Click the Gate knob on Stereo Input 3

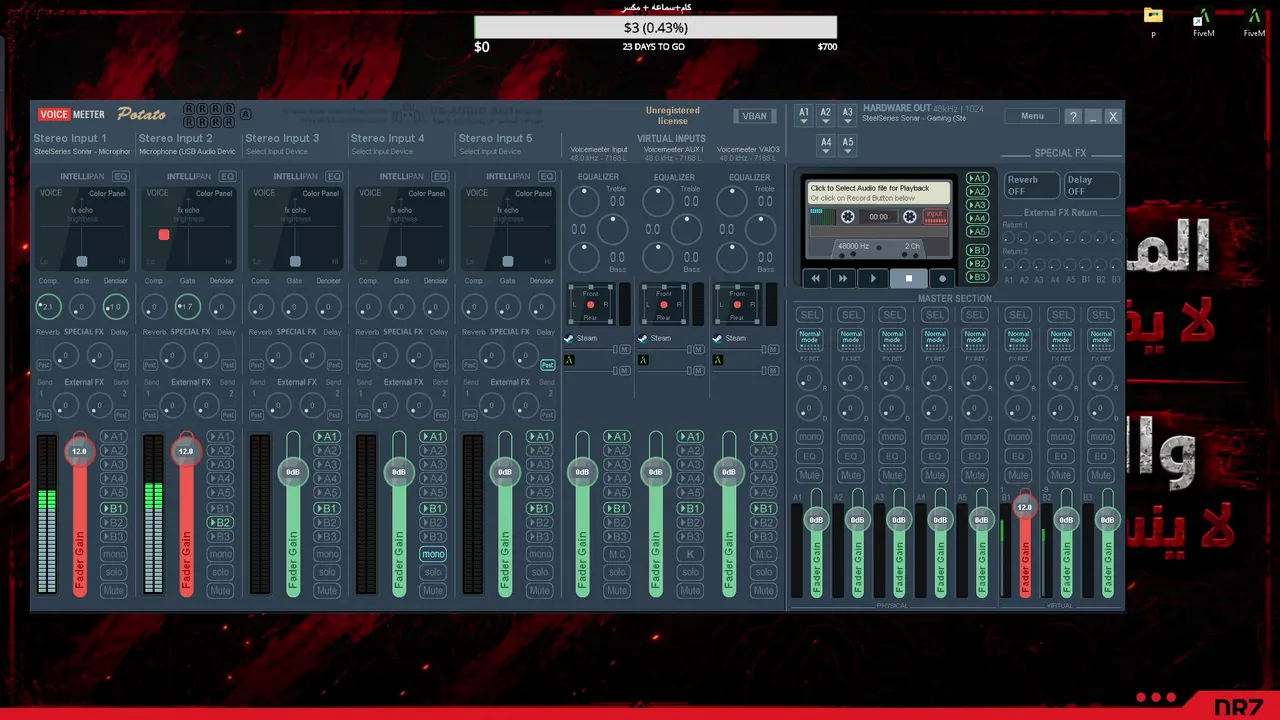point(294,307)
